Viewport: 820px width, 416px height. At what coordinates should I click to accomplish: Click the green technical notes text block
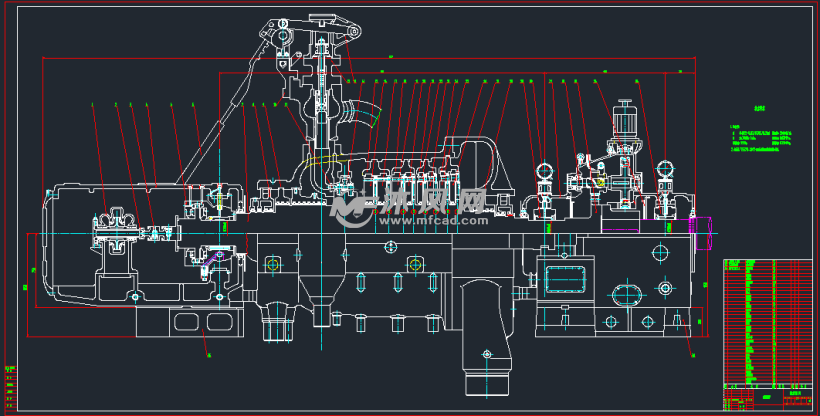click(x=760, y=140)
